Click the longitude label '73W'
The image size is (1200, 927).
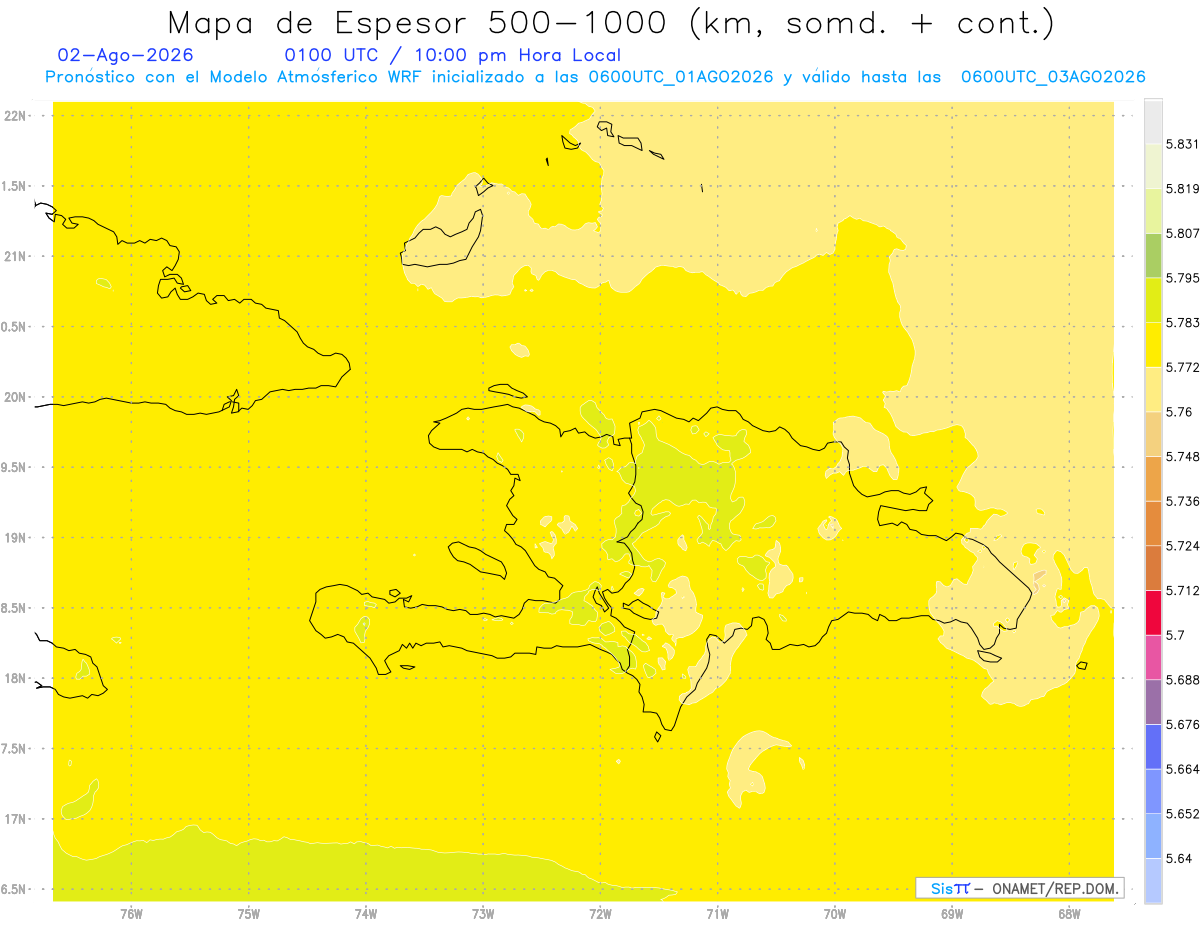[x=483, y=914]
